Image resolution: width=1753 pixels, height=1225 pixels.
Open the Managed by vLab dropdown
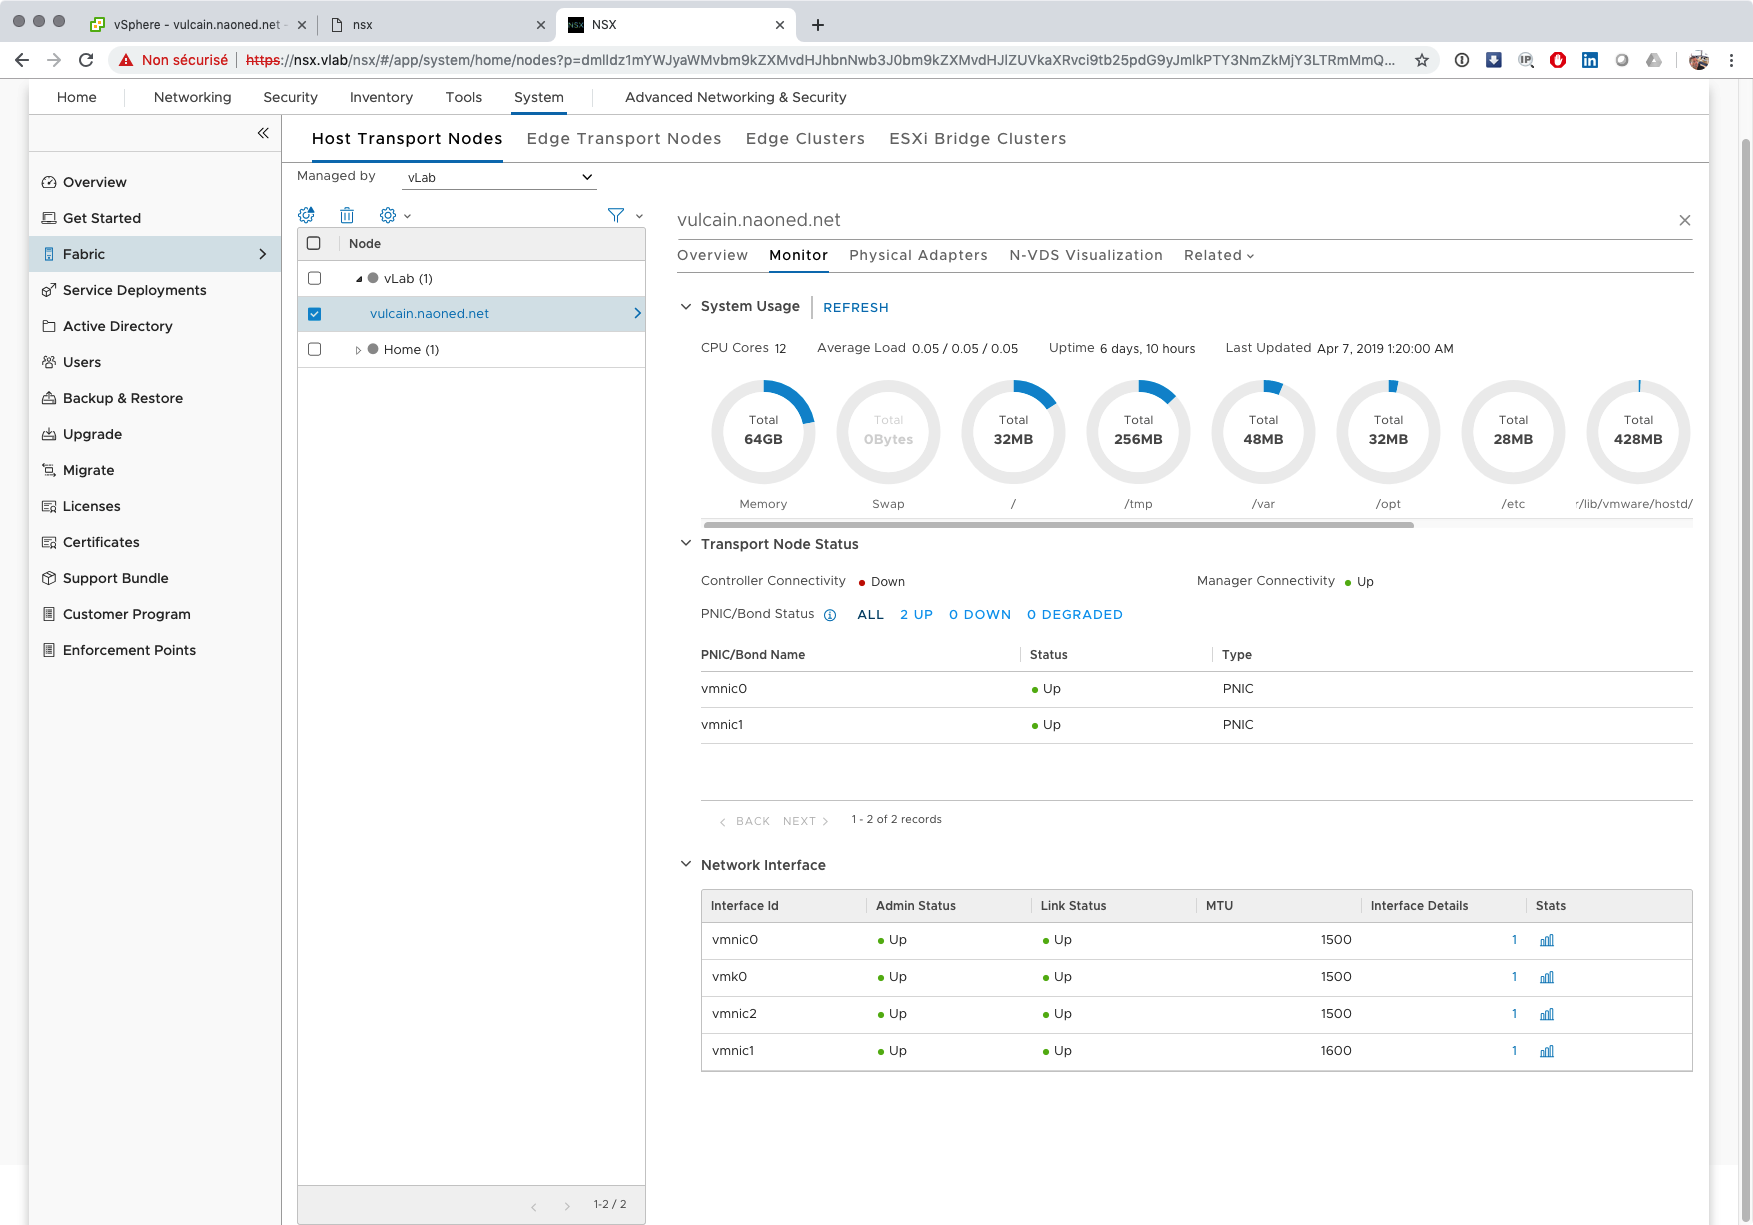499,177
